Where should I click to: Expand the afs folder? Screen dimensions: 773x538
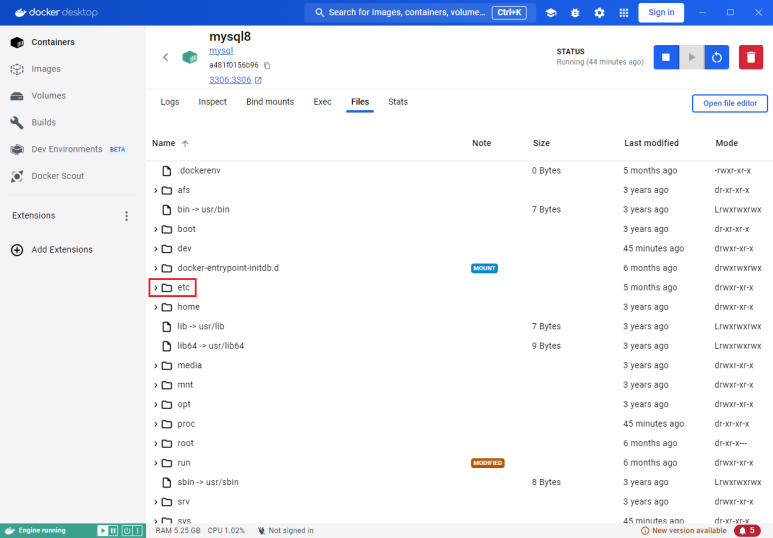point(156,190)
